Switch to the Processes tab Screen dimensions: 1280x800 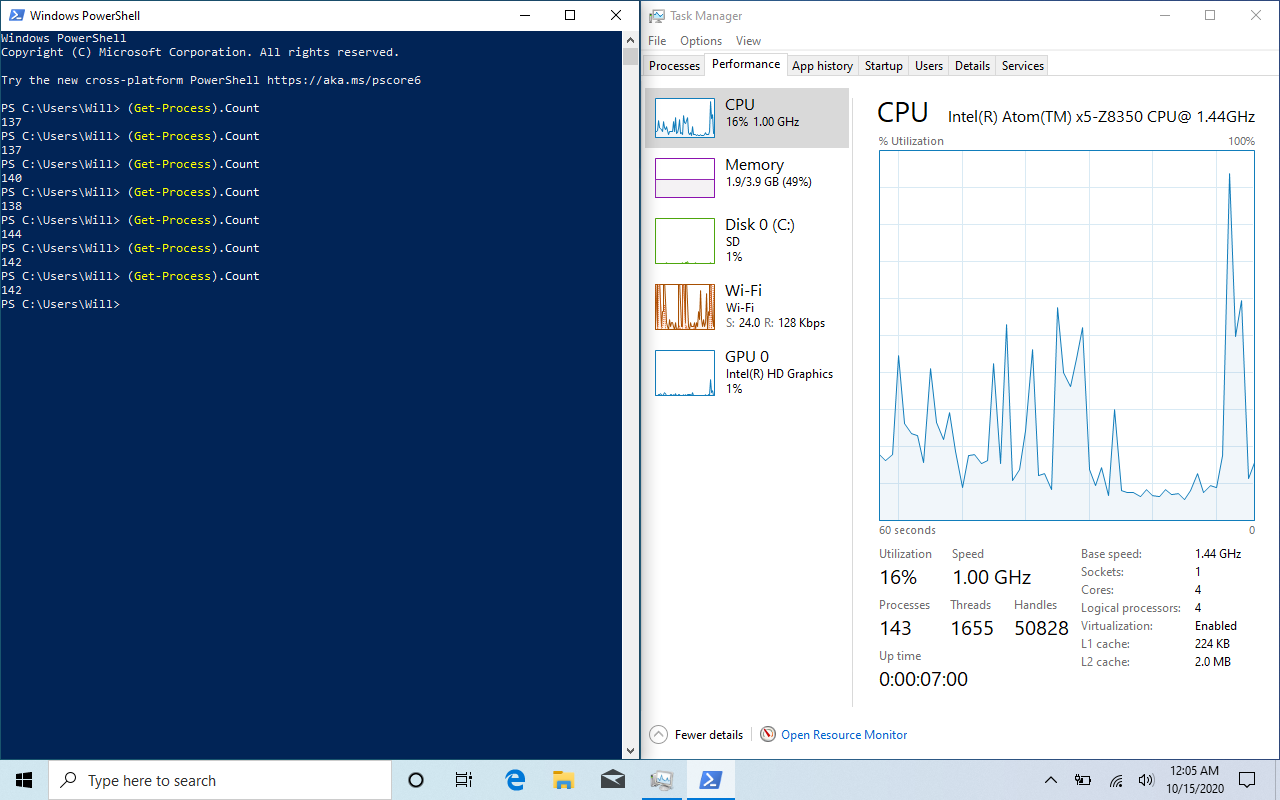click(674, 66)
